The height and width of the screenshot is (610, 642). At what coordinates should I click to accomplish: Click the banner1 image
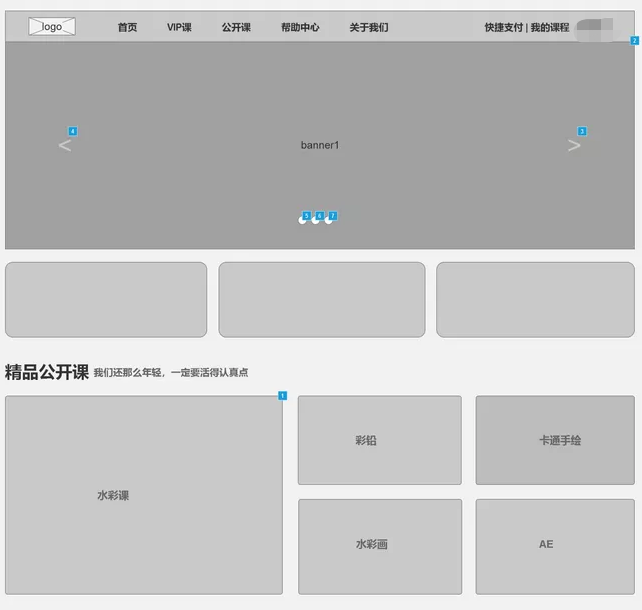320,145
